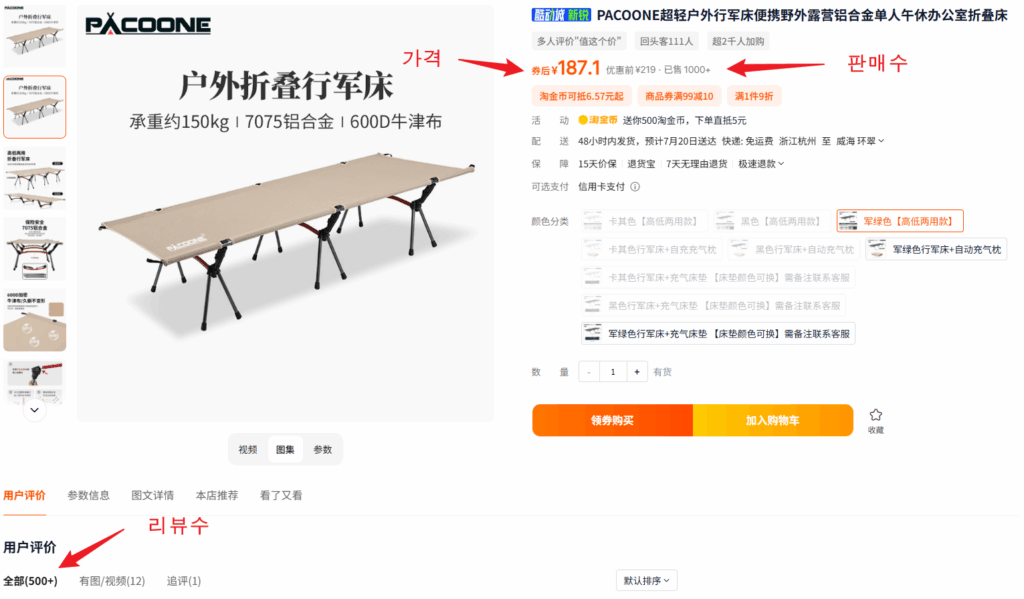Click the quantity input field
Viewport: 1024px width, 599px height.
pos(613,372)
